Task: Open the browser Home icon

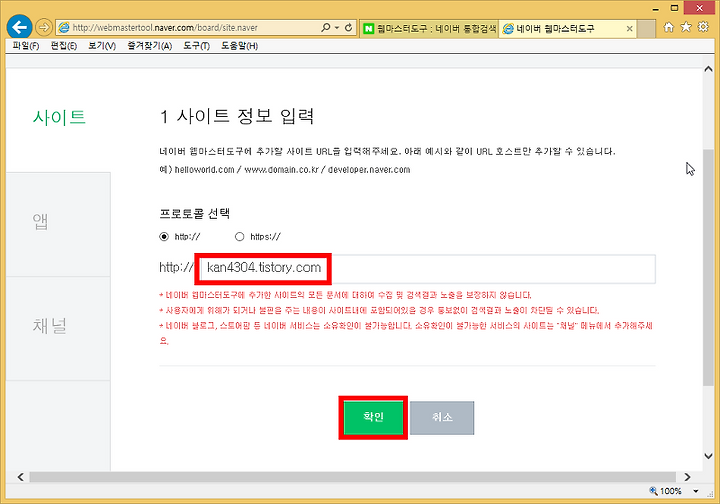Action: (669, 27)
